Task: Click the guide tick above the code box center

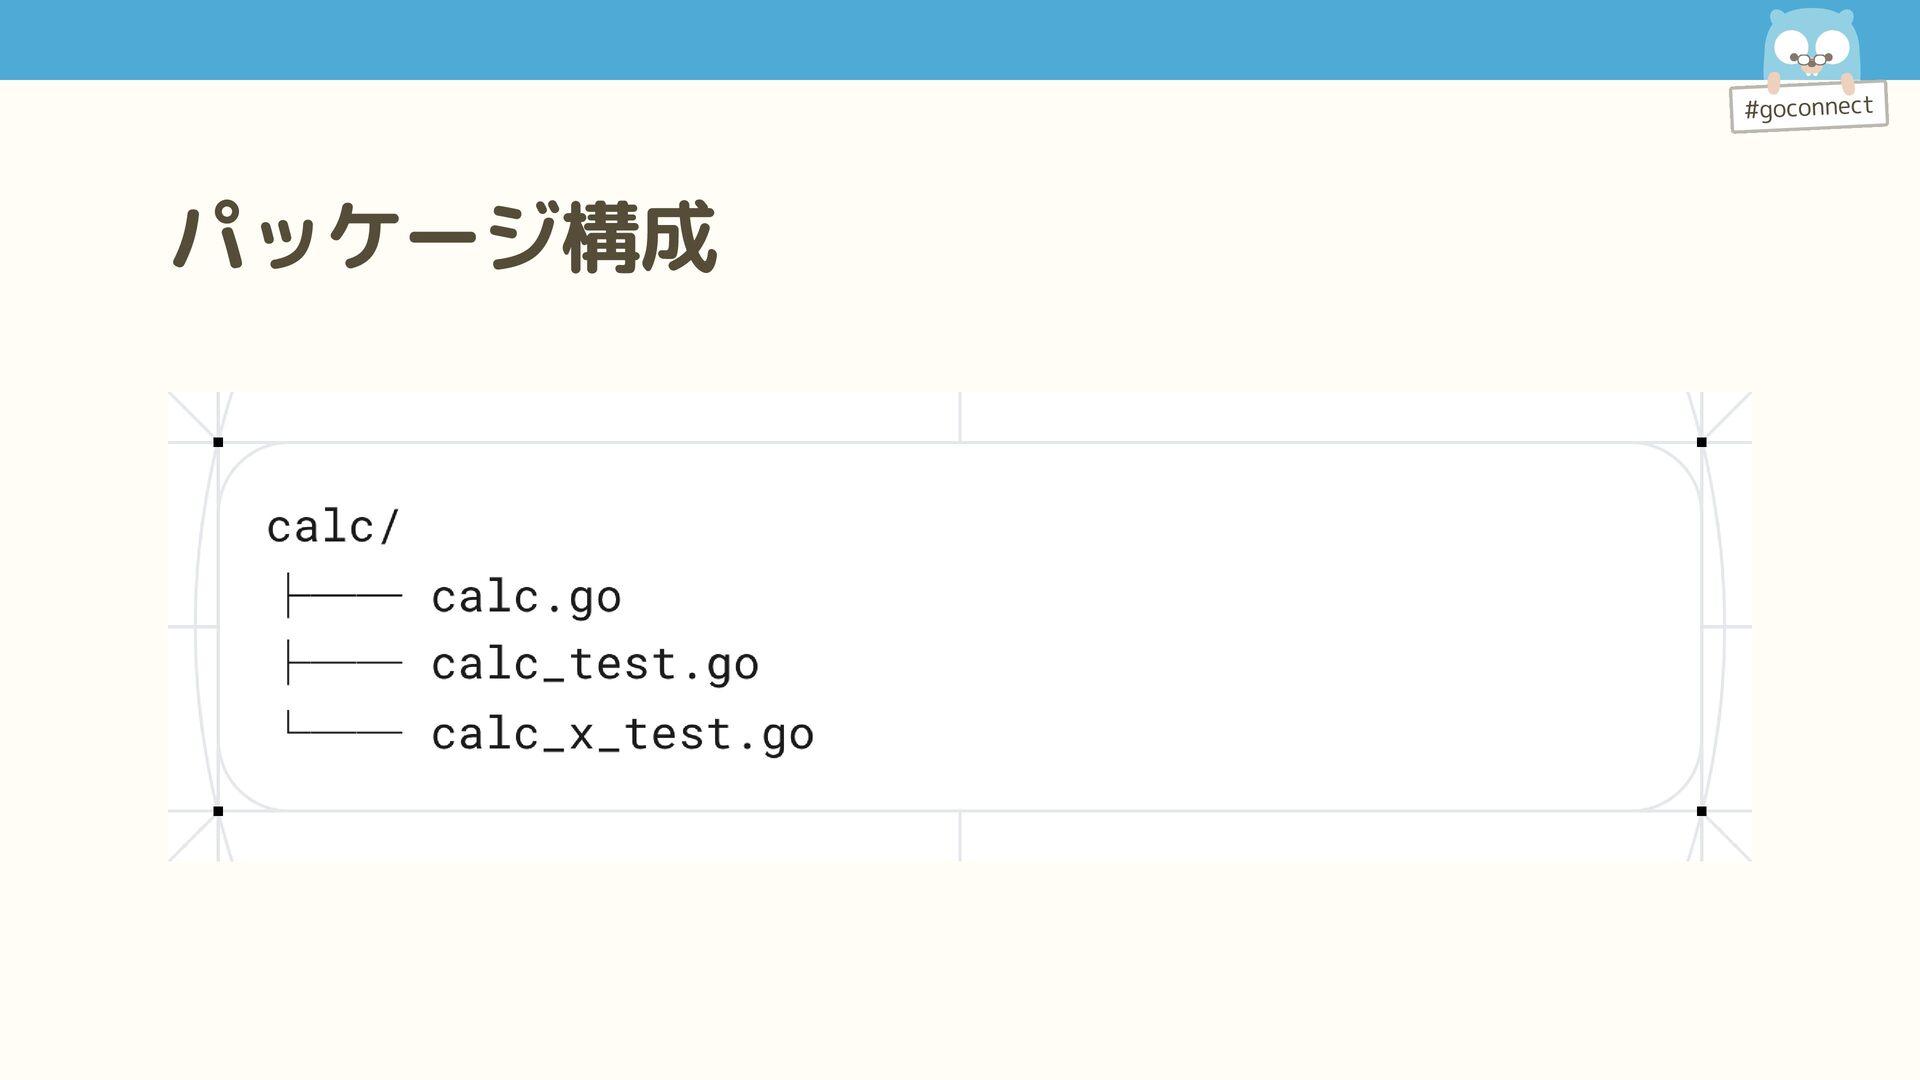Action: coord(960,416)
